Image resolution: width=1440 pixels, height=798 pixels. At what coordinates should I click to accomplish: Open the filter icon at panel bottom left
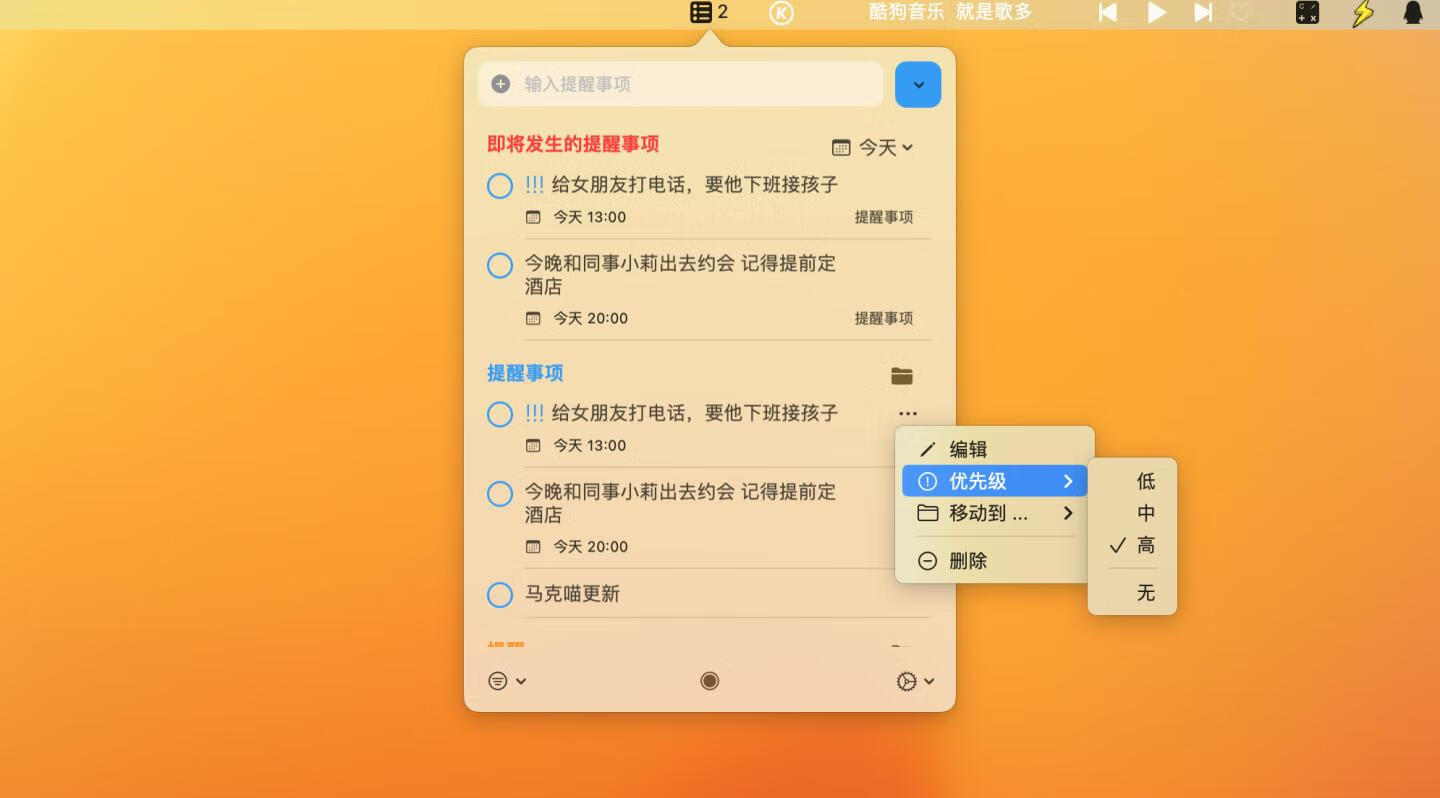pyautogui.click(x=498, y=681)
